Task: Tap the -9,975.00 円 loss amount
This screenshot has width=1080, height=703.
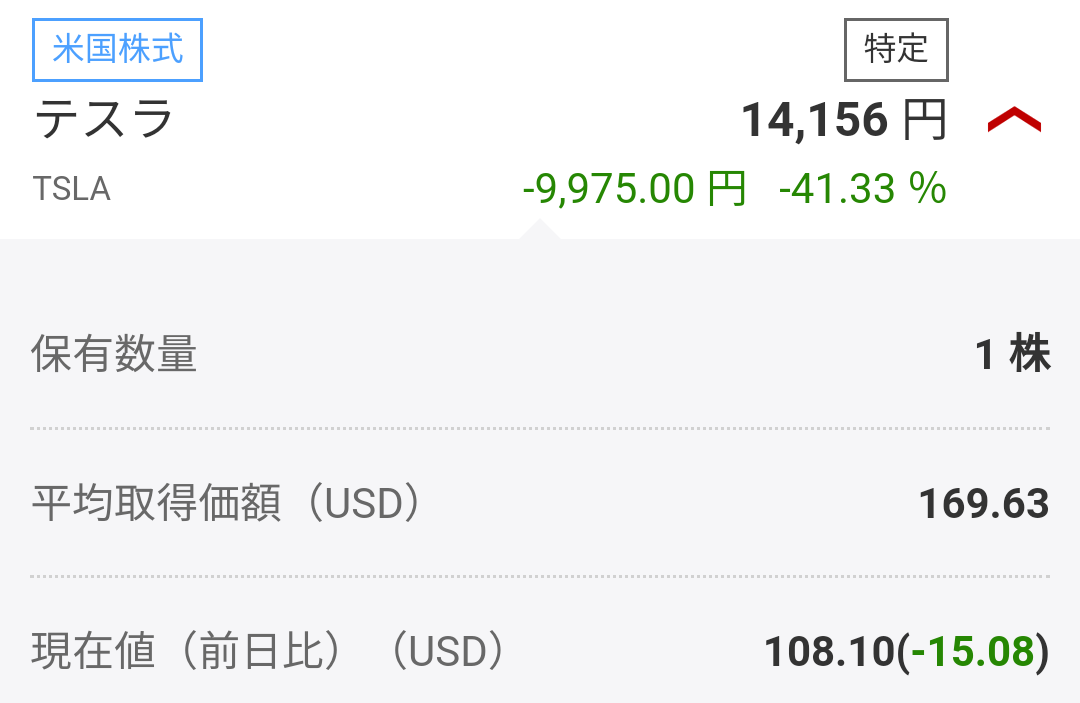Action: (610, 188)
